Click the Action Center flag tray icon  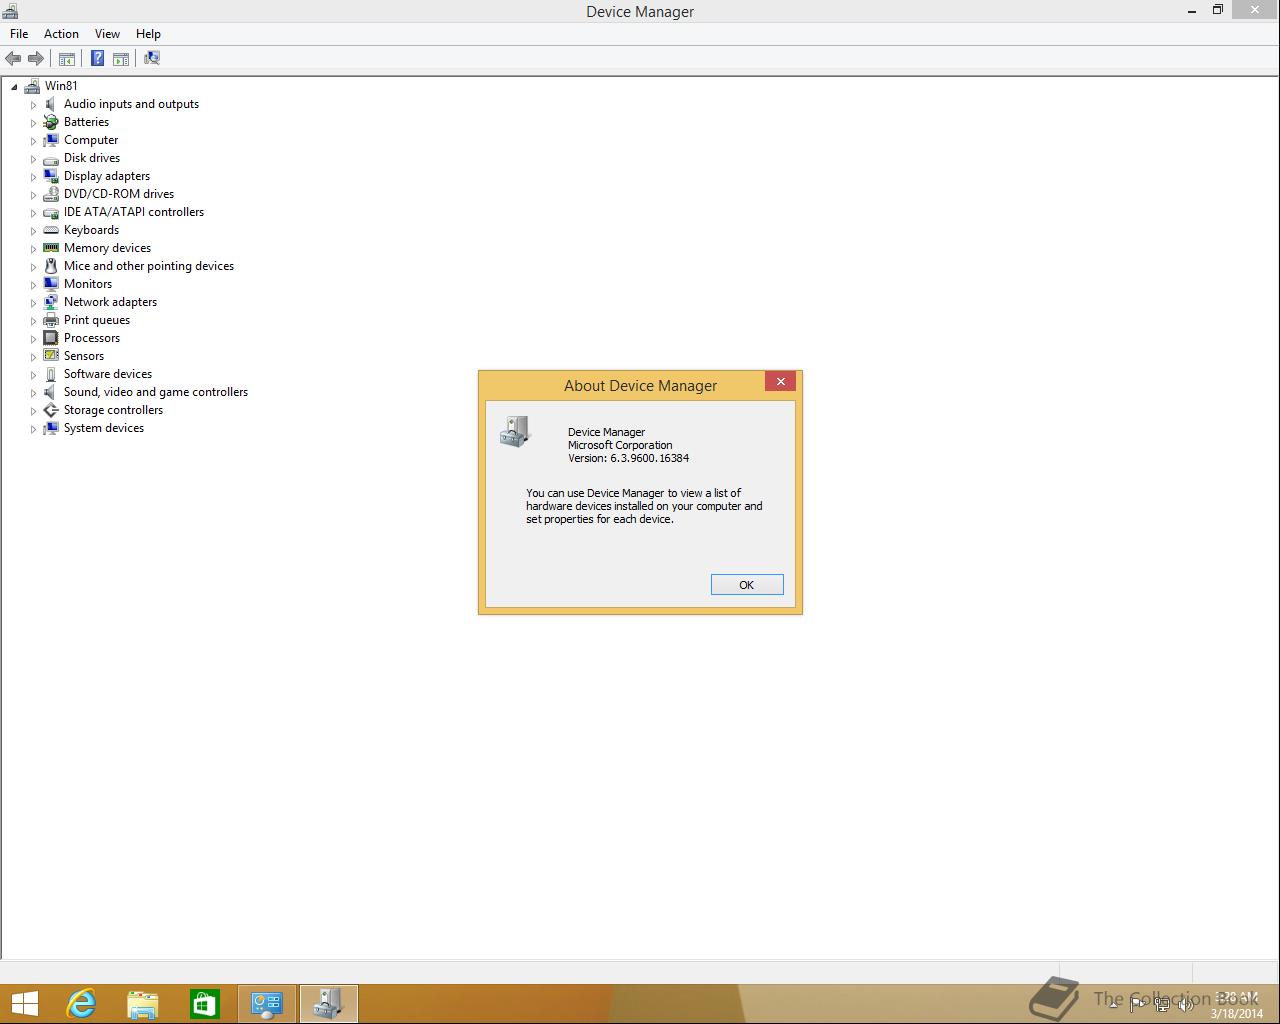click(1138, 1005)
